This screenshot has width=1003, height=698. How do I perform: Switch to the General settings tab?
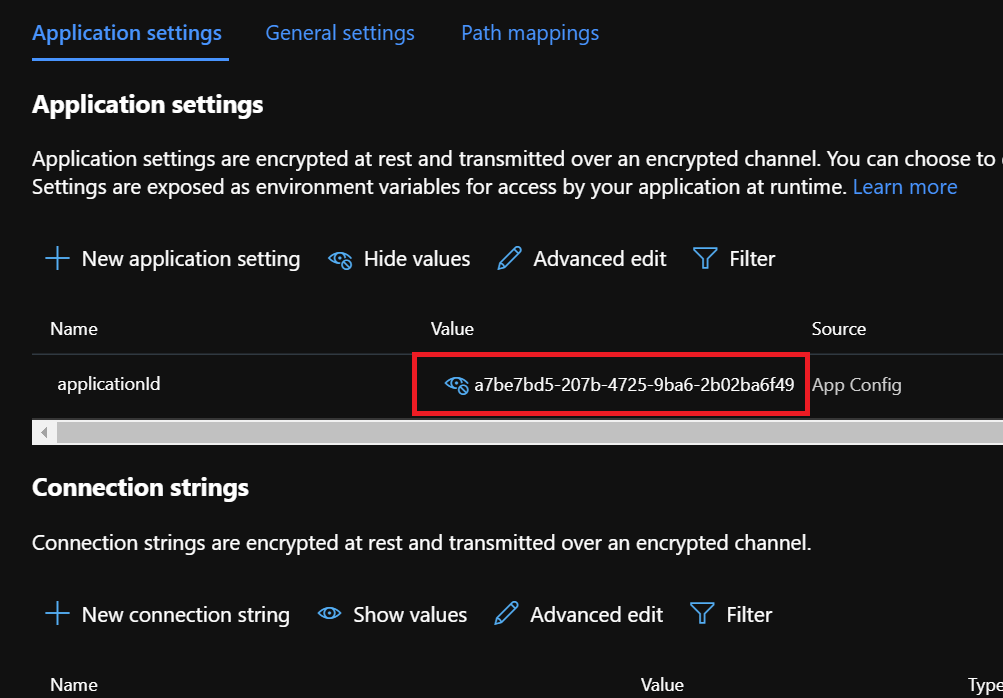(x=339, y=33)
